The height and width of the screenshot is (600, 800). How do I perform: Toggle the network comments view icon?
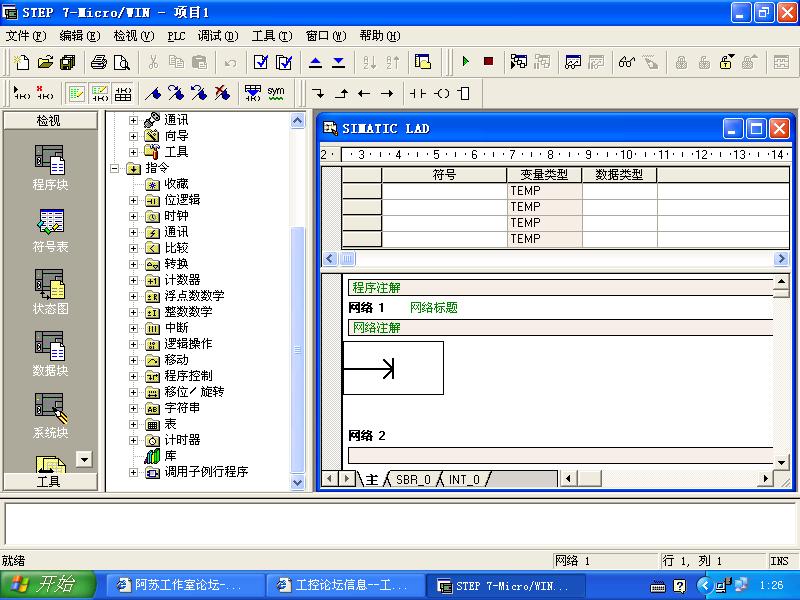(99, 93)
